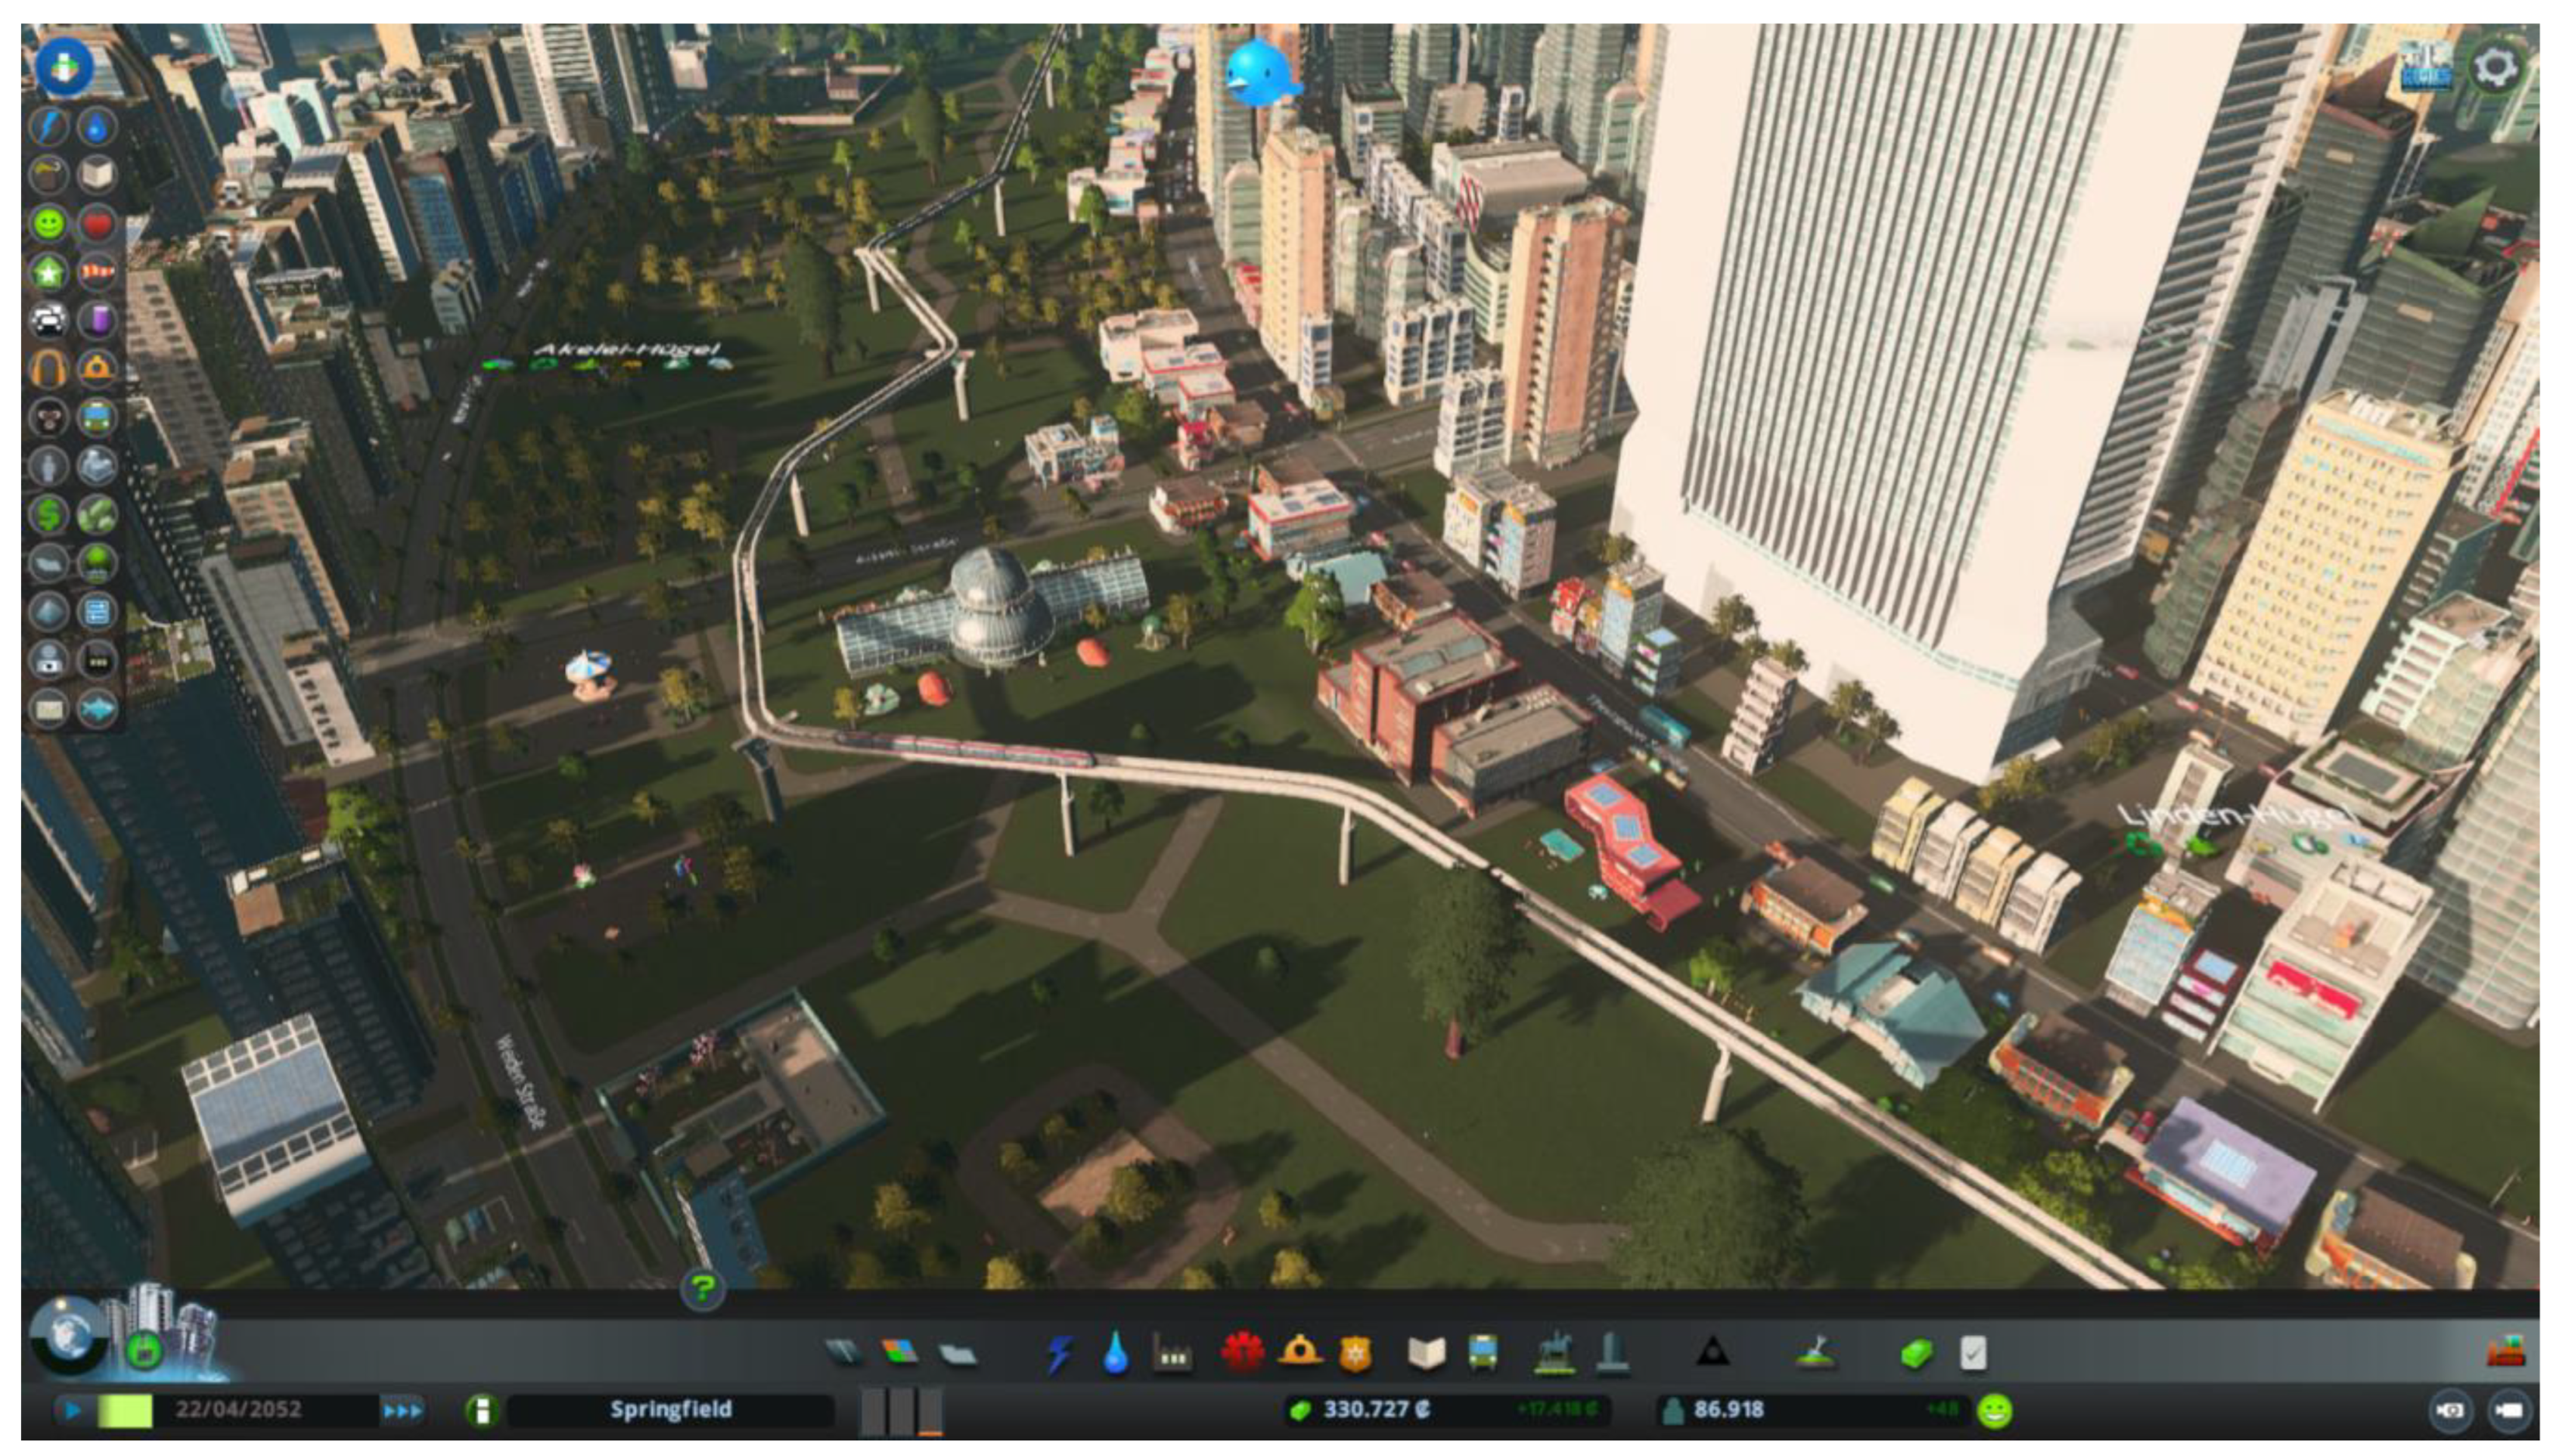Image resolution: width=2565 pixels, height=1456 pixels.
Task: Open the Natural resources leaves info view
Action: click(x=96, y=515)
